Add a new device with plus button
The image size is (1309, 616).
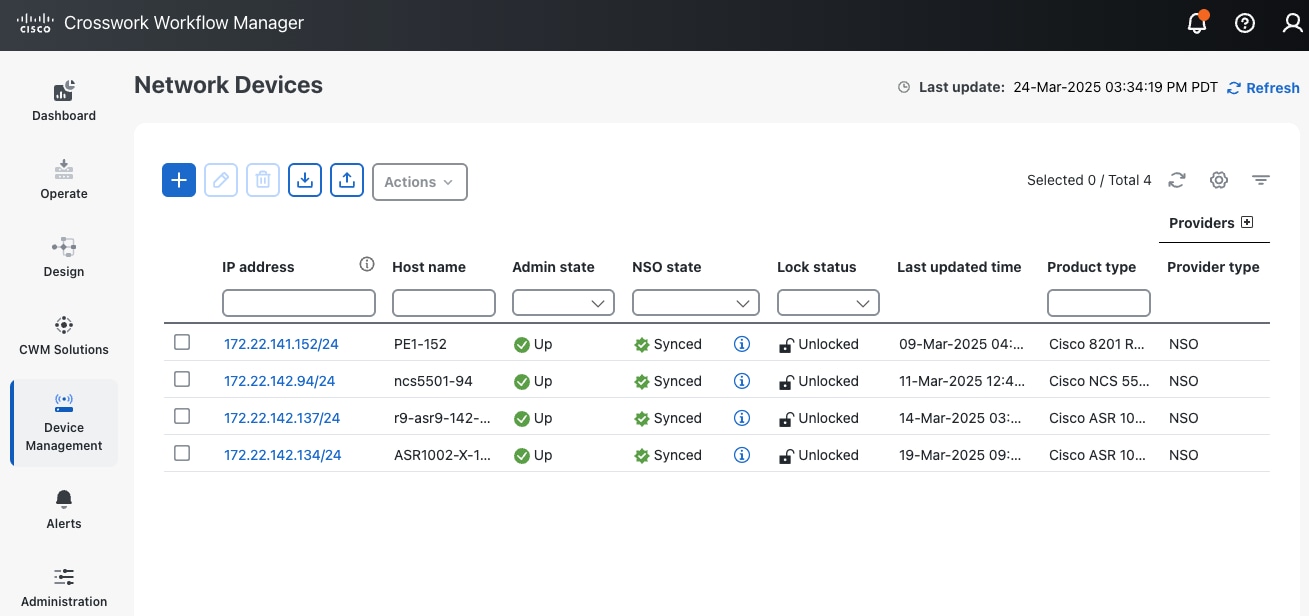[179, 180]
